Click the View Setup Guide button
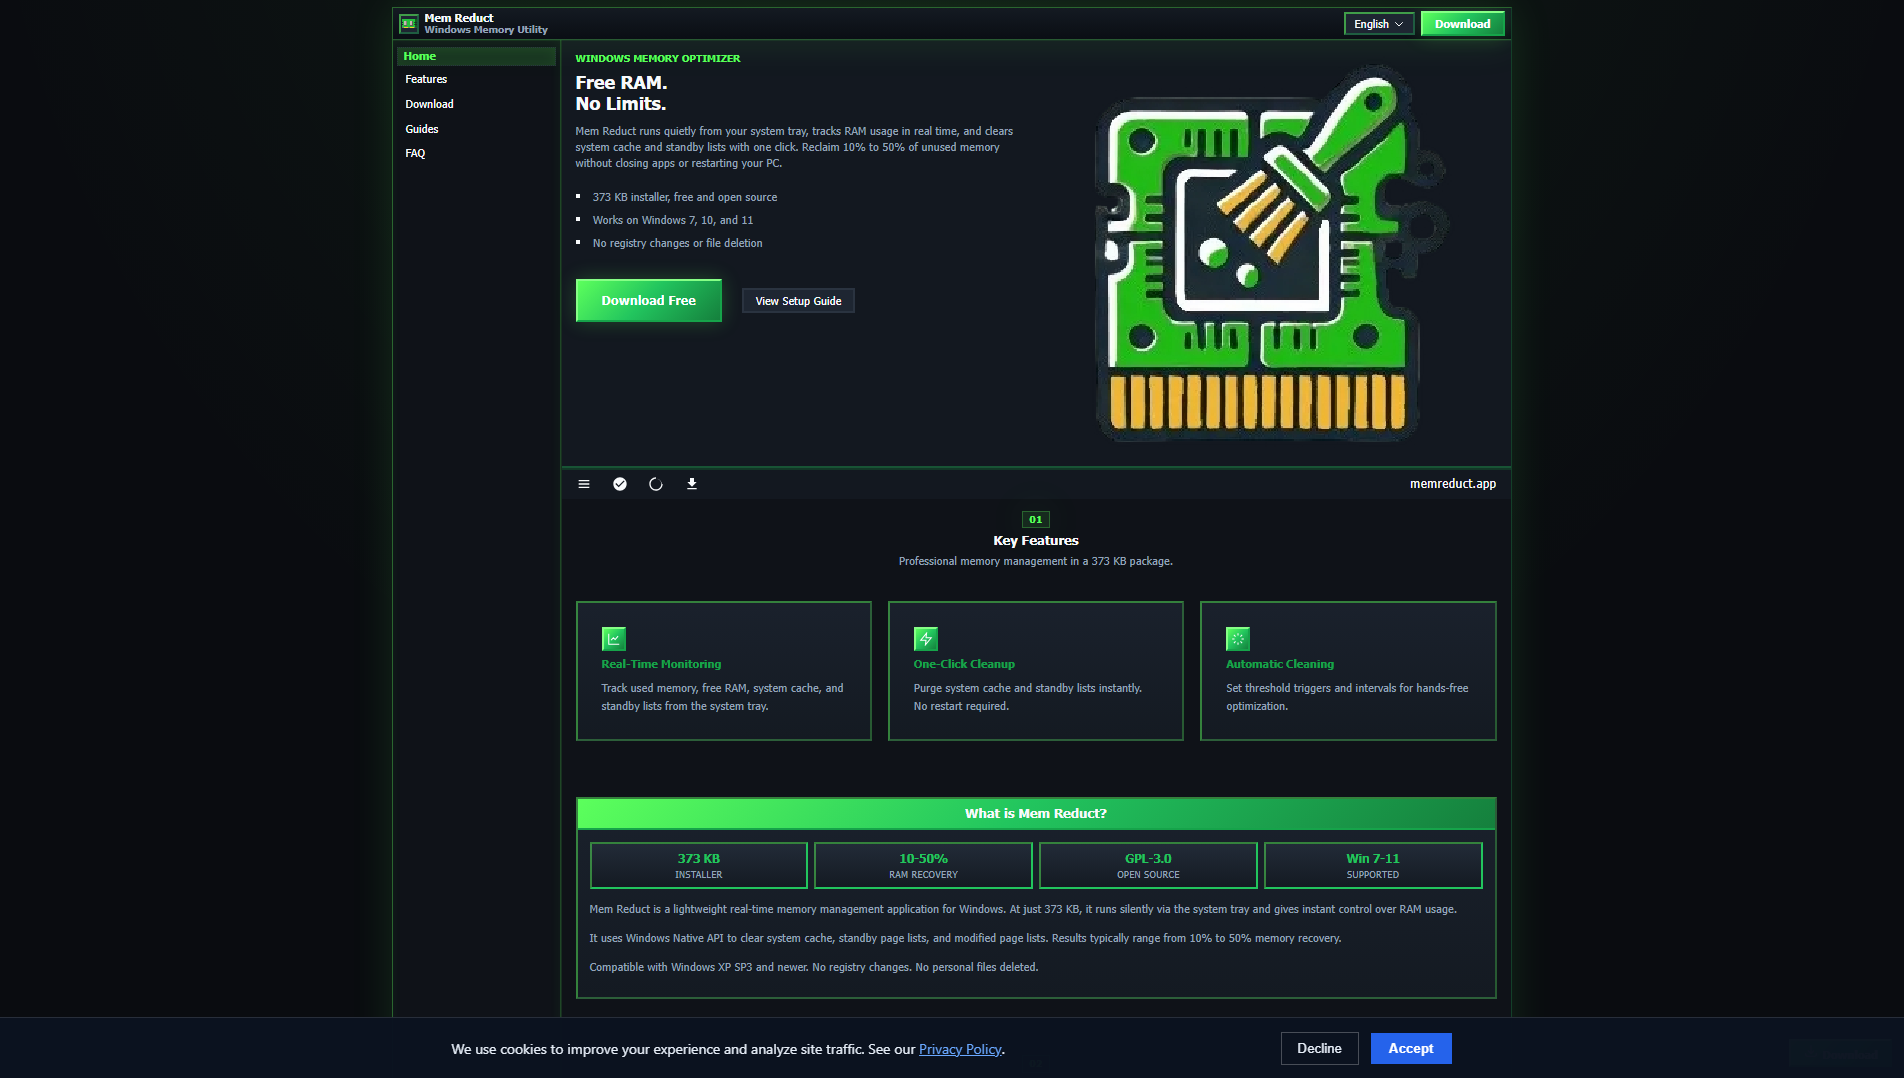This screenshot has width=1904, height=1078. 798,301
